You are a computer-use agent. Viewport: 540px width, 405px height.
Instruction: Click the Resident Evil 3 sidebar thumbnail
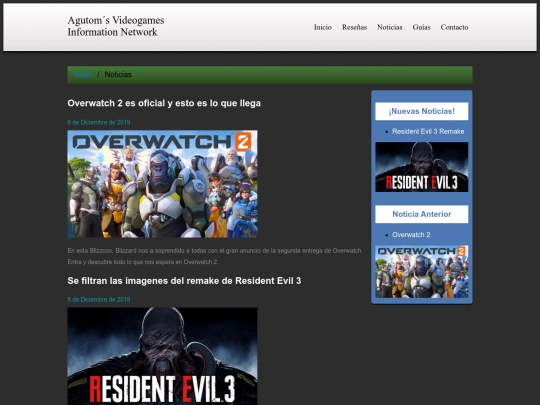pos(422,167)
